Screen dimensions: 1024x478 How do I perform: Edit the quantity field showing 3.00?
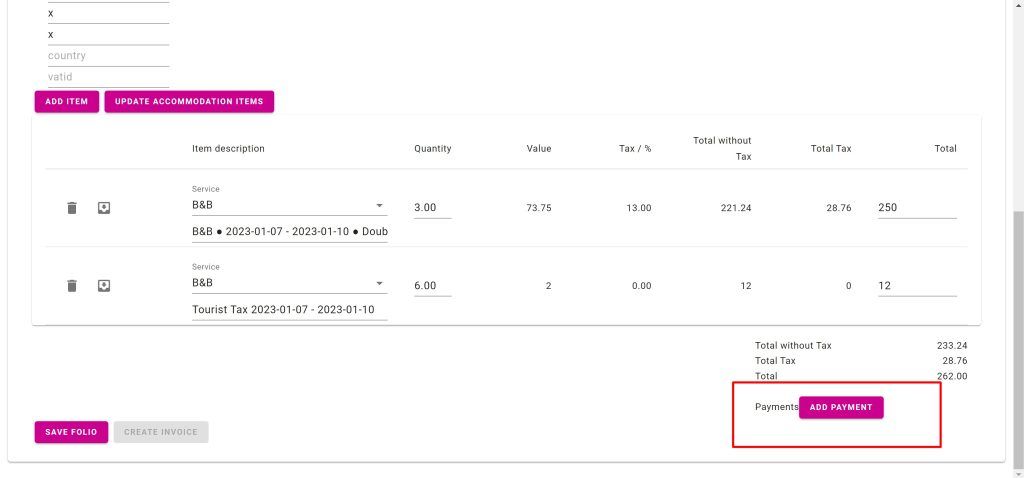pos(432,208)
